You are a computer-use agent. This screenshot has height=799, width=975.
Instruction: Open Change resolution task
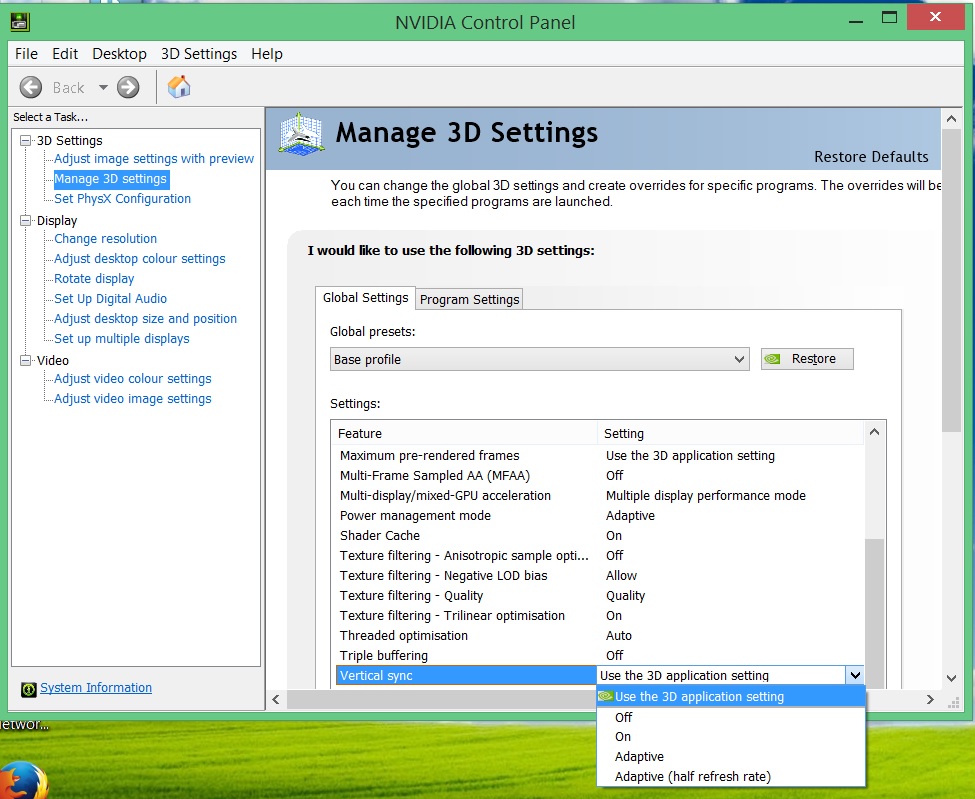105,239
